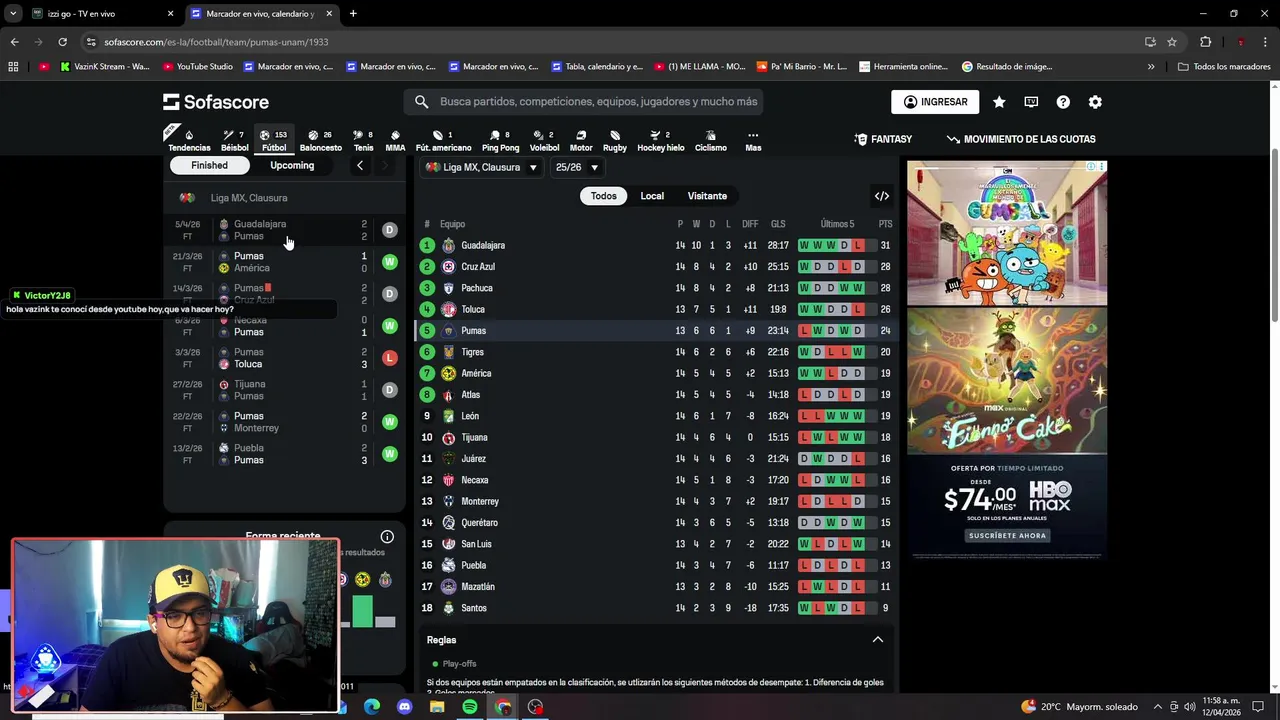Open the Tendencias sport category
The height and width of the screenshot is (720, 1280).
189,141
